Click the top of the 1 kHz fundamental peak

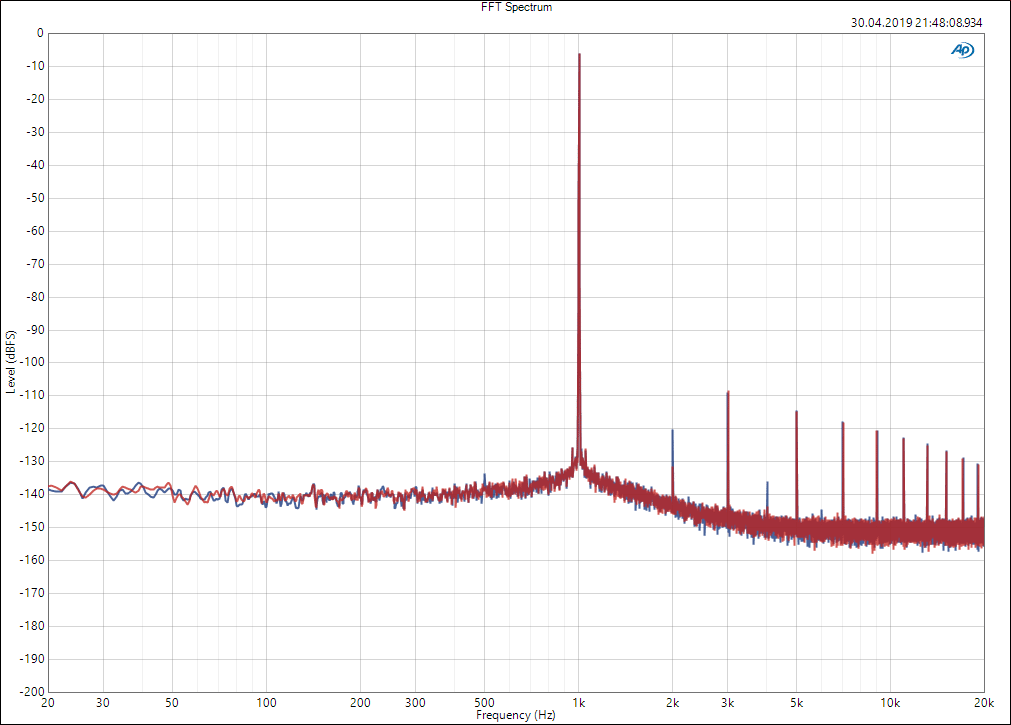[579, 55]
